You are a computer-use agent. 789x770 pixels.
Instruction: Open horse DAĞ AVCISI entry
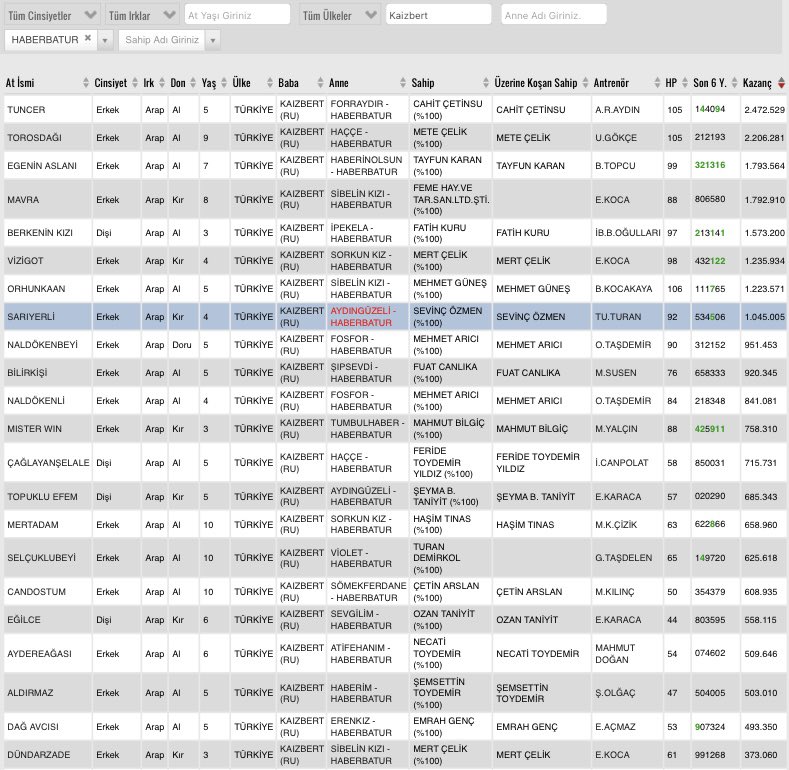pyautogui.click(x=33, y=727)
